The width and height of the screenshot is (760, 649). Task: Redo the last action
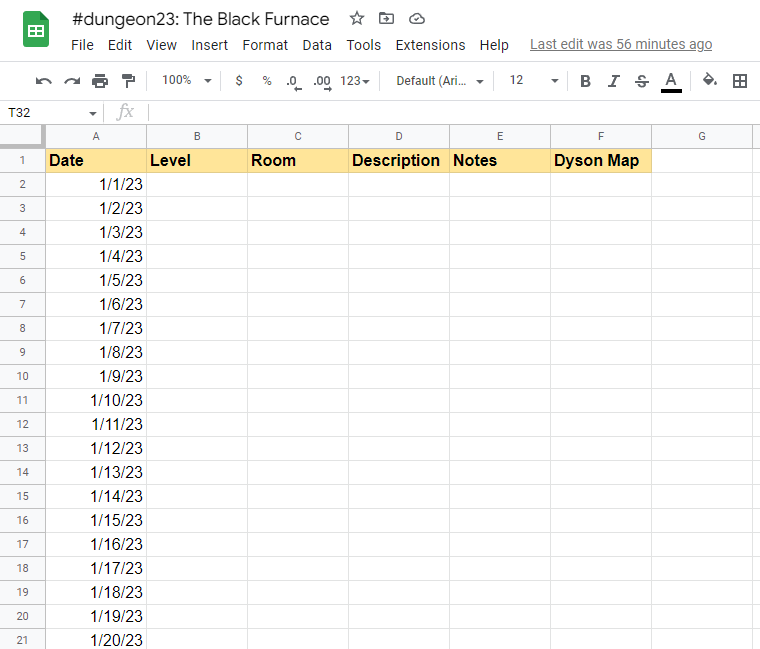pos(72,80)
